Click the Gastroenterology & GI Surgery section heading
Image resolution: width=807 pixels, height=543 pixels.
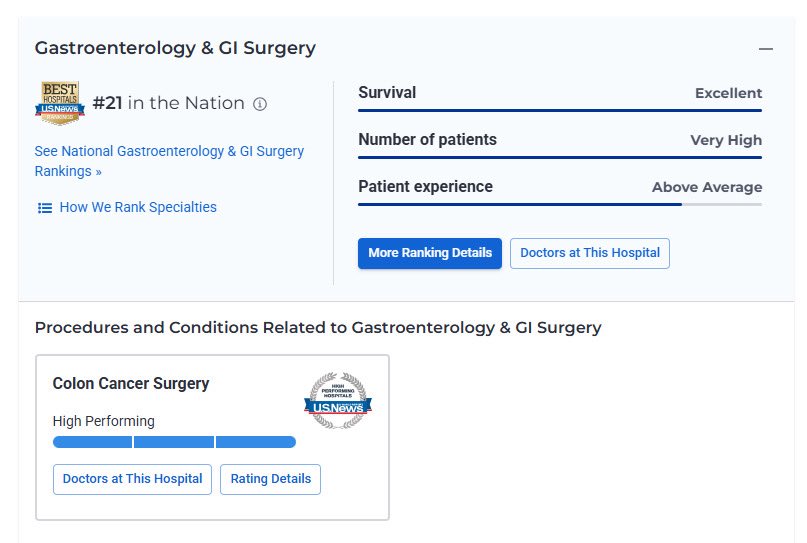click(x=175, y=48)
